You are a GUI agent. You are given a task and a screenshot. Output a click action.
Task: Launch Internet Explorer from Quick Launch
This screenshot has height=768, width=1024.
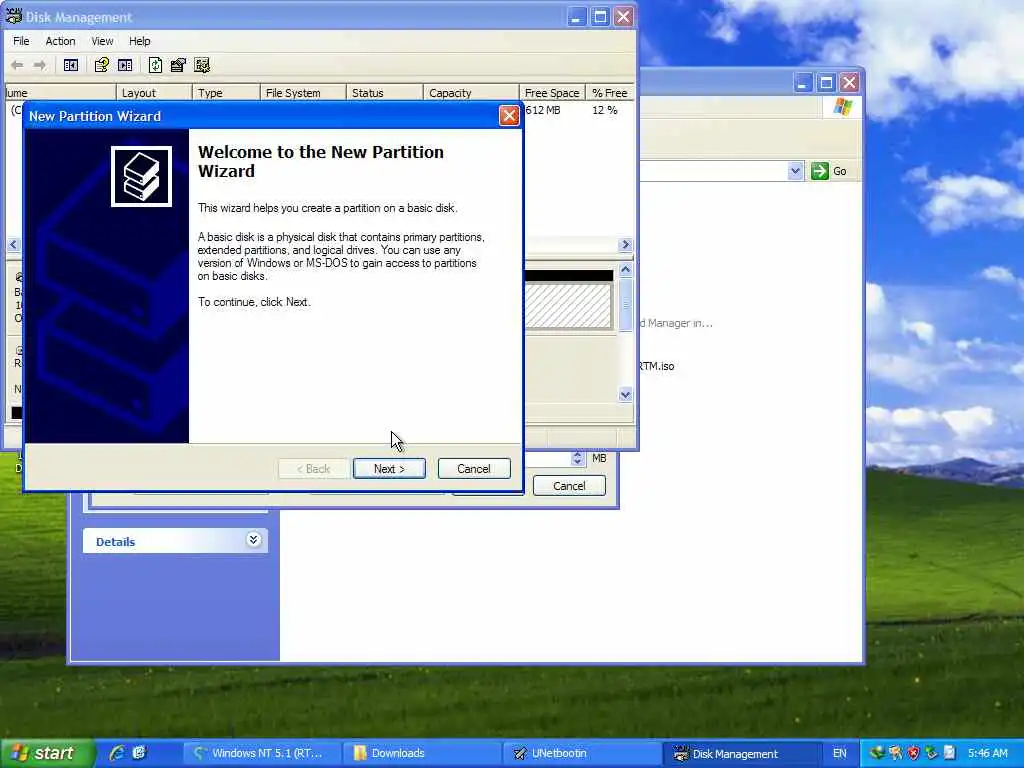coord(118,753)
